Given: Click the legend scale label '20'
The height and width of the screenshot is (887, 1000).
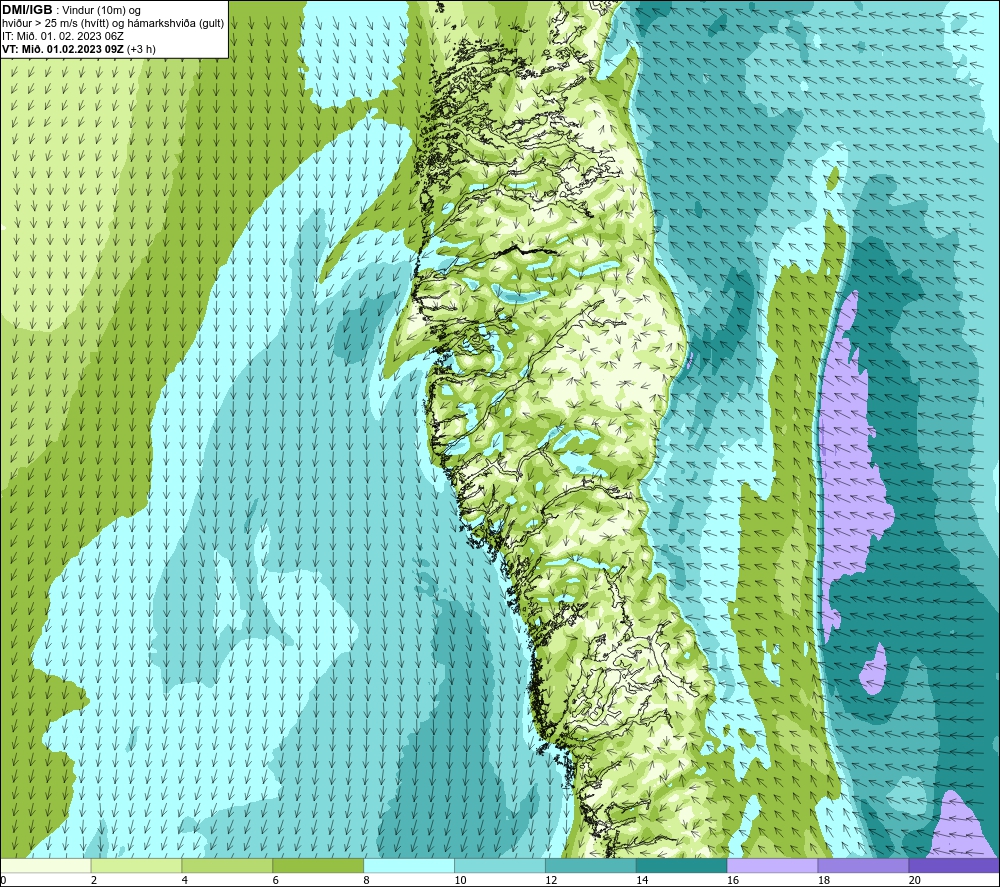Looking at the screenshot, I should click(915, 880).
